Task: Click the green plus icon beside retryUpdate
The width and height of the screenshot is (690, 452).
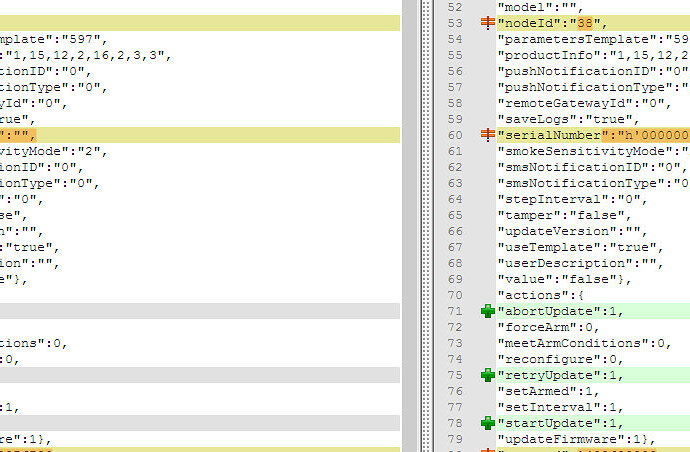Action: point(487,375)
